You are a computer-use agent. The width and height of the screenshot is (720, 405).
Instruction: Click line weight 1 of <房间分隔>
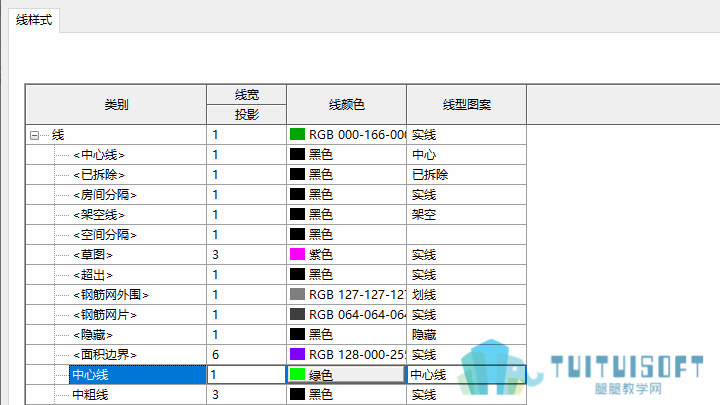tap(247, 195)
